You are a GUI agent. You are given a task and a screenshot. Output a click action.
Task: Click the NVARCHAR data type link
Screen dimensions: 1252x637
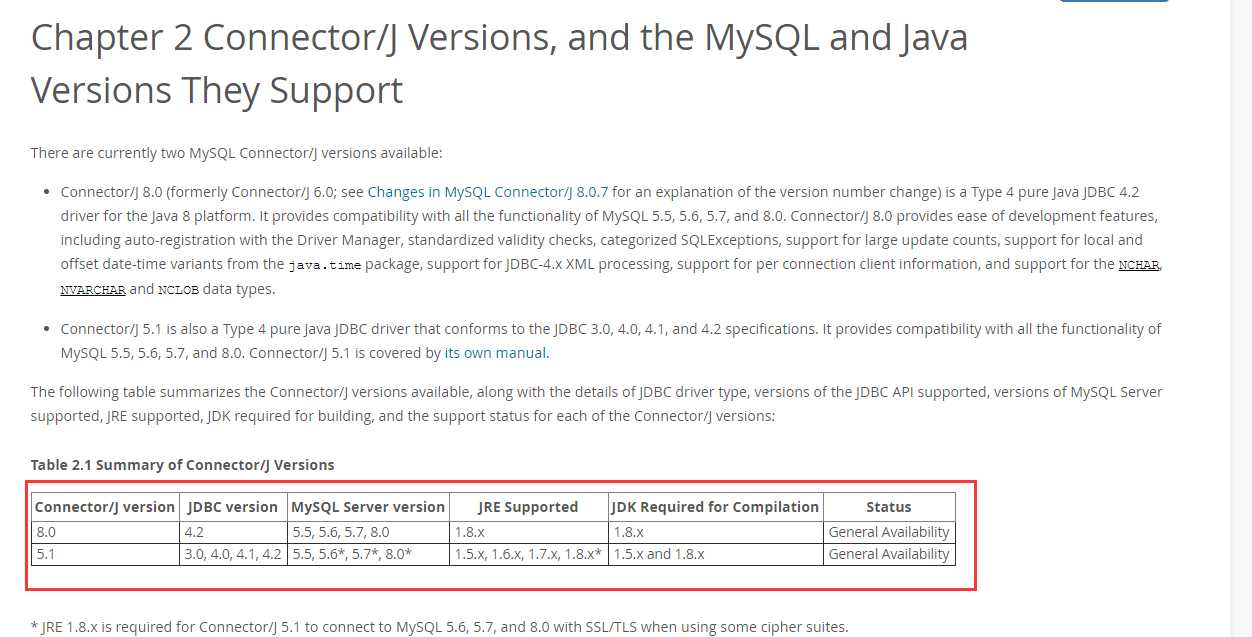coord(92,290)
